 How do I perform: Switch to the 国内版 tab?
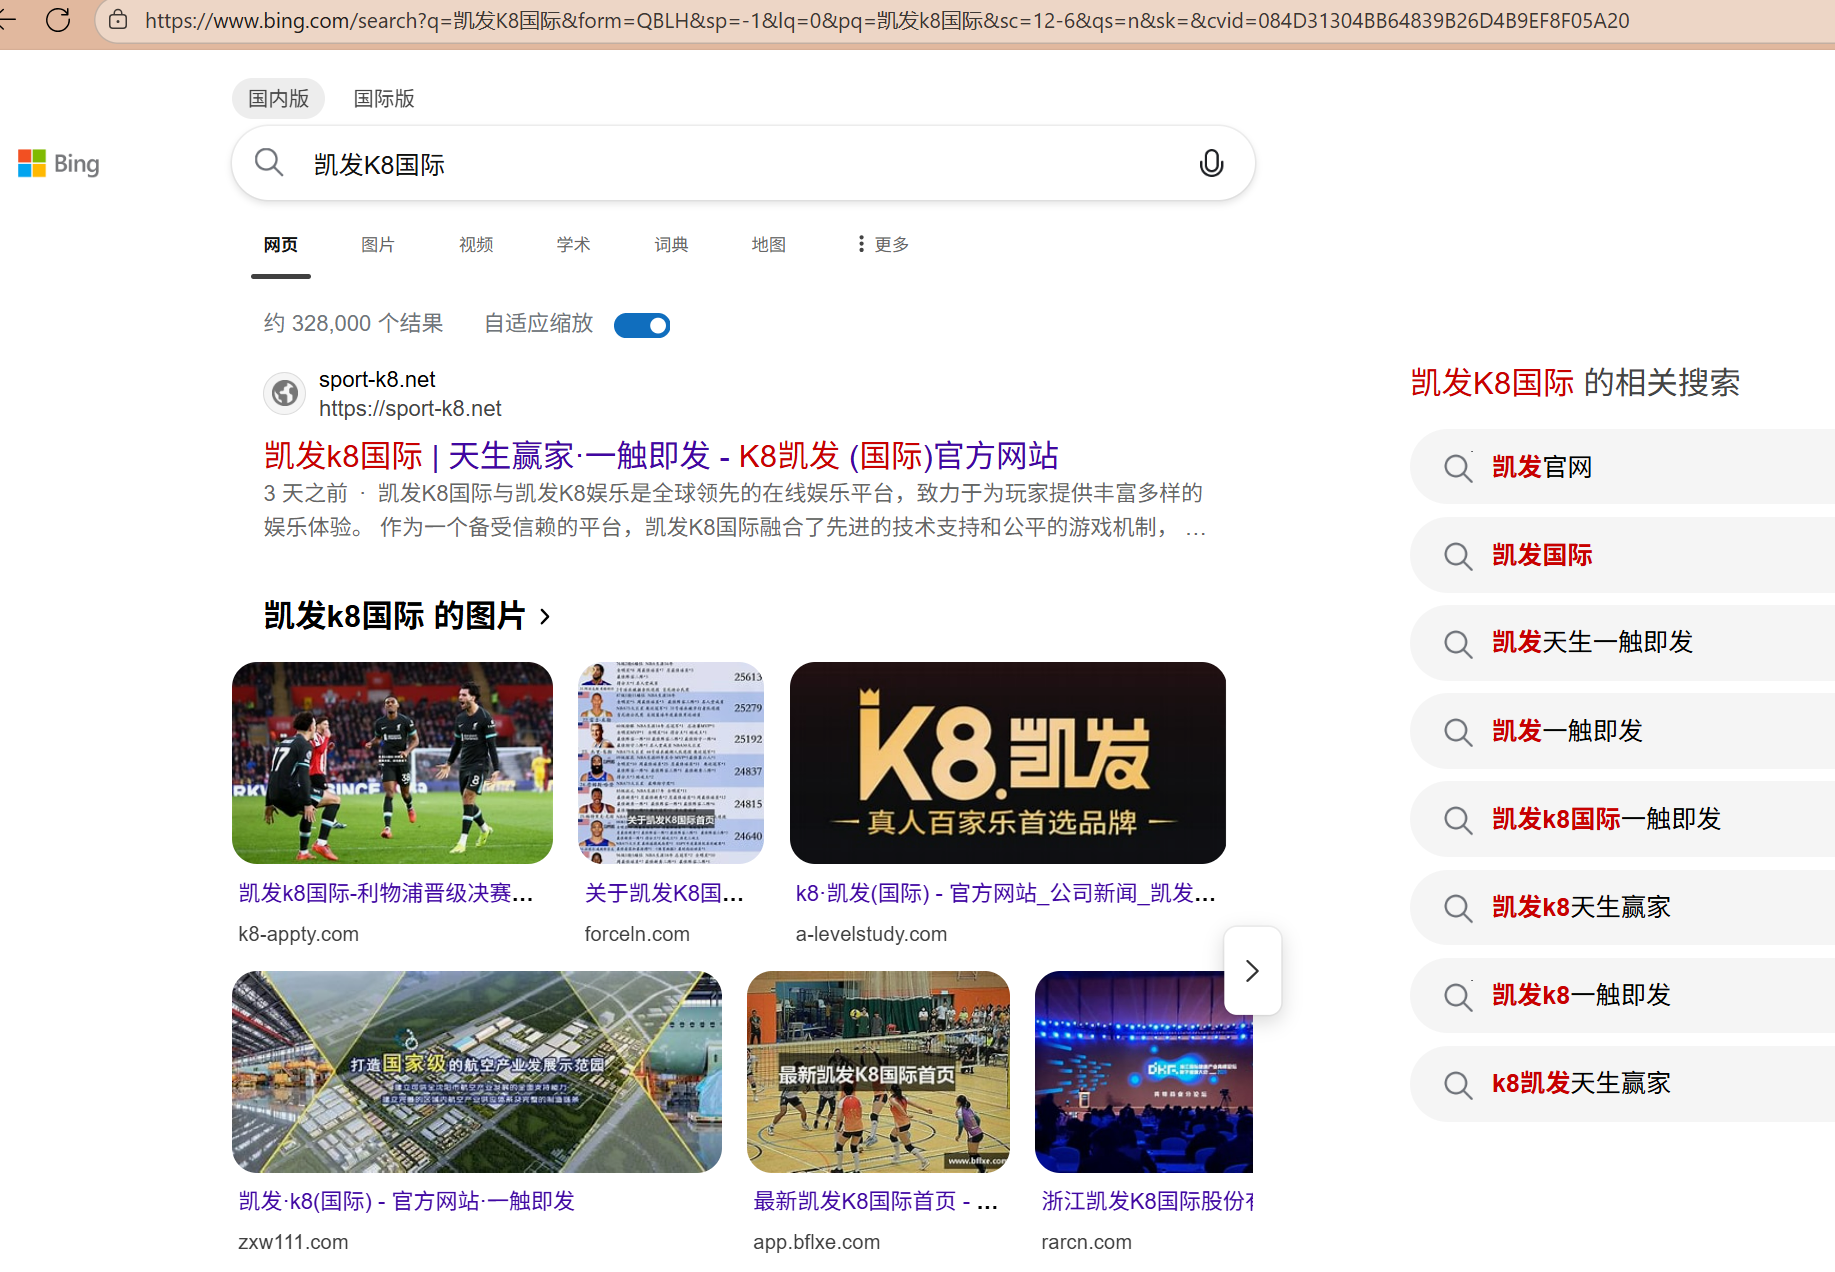coord(279,98)
